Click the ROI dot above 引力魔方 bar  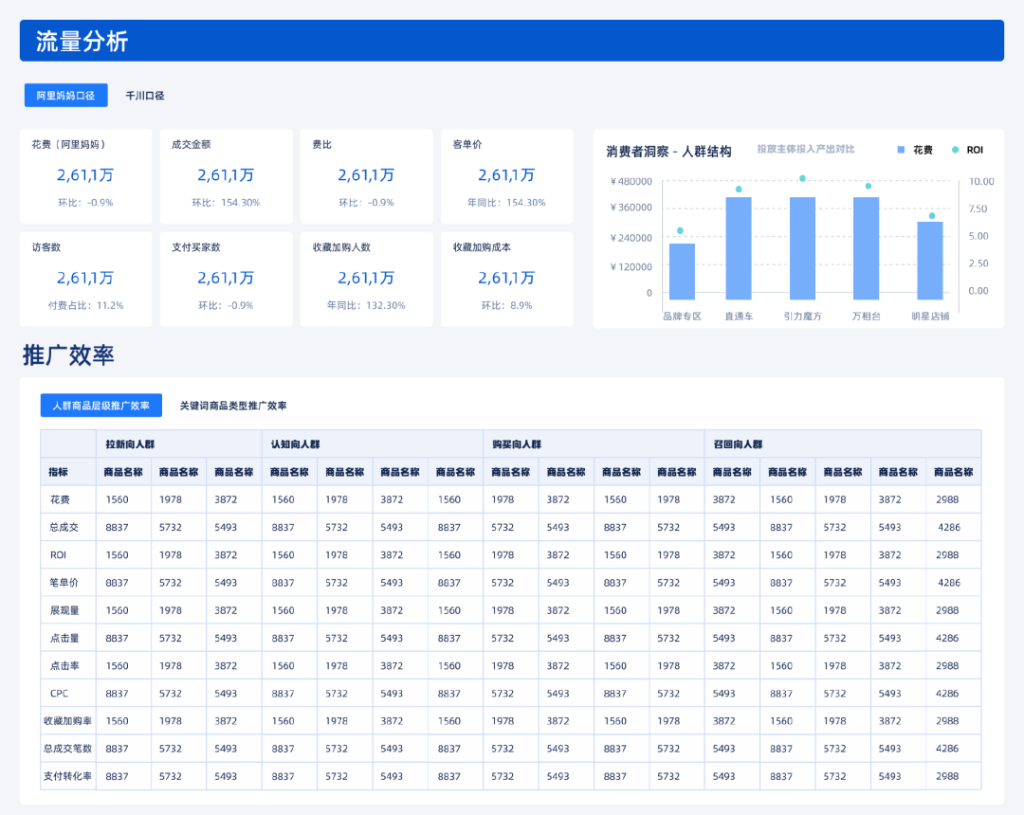[x=802, y=179]
